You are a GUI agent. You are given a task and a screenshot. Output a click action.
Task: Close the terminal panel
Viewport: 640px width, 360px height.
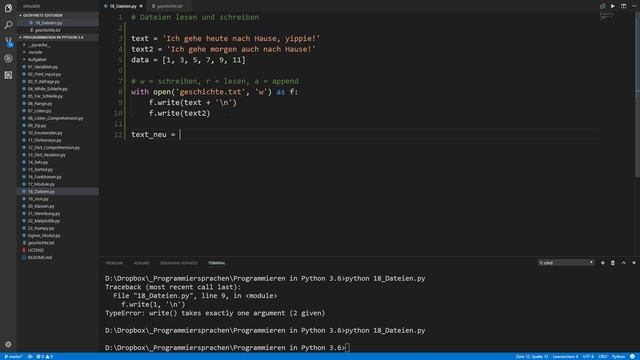634,263
